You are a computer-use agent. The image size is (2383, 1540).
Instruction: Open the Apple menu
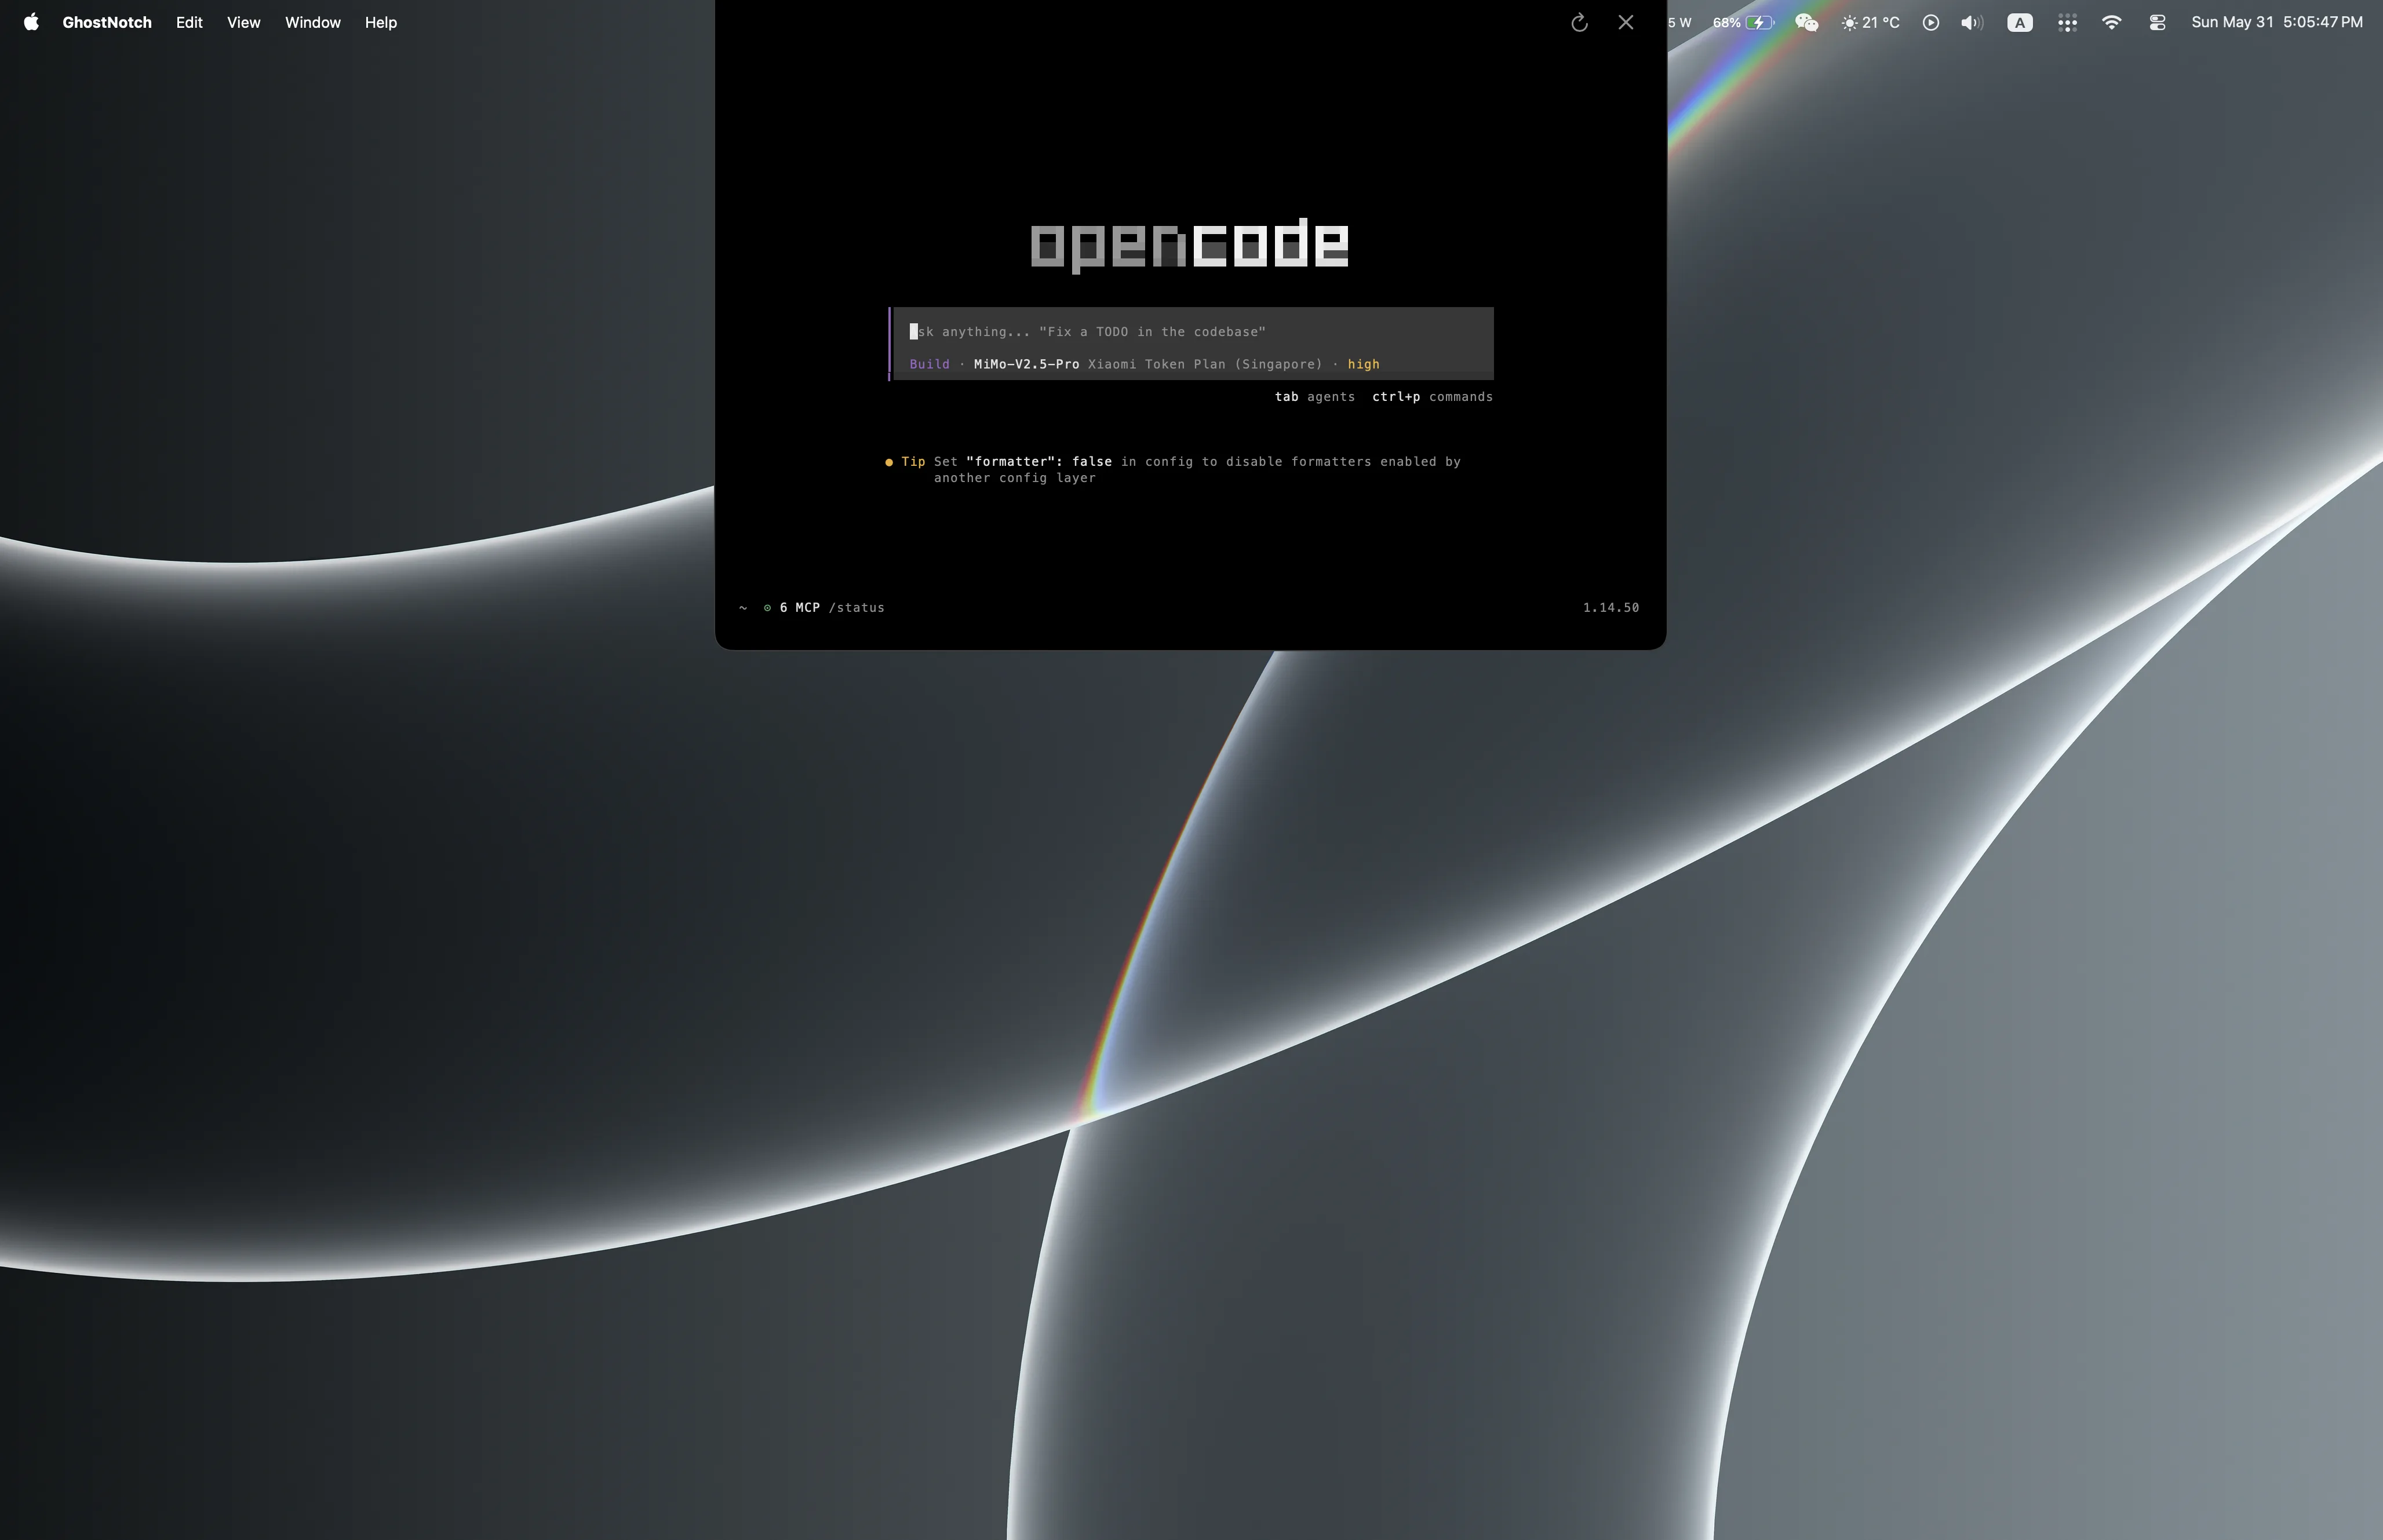(x=31, y=22)
